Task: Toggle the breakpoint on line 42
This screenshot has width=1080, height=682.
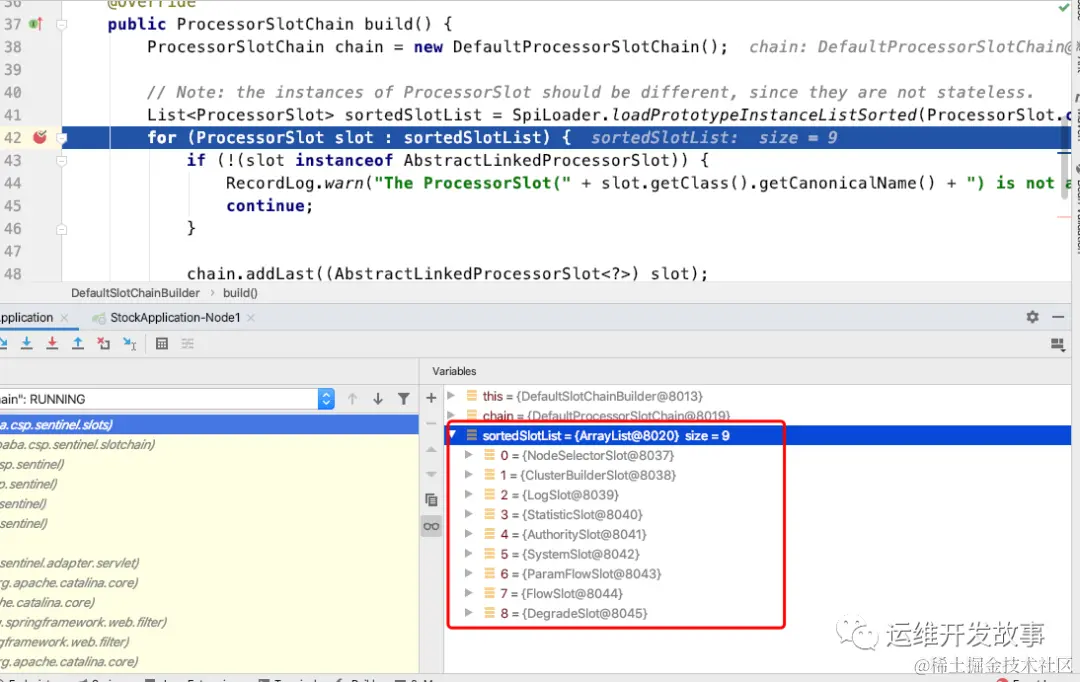Action: [x=40, y=137]
